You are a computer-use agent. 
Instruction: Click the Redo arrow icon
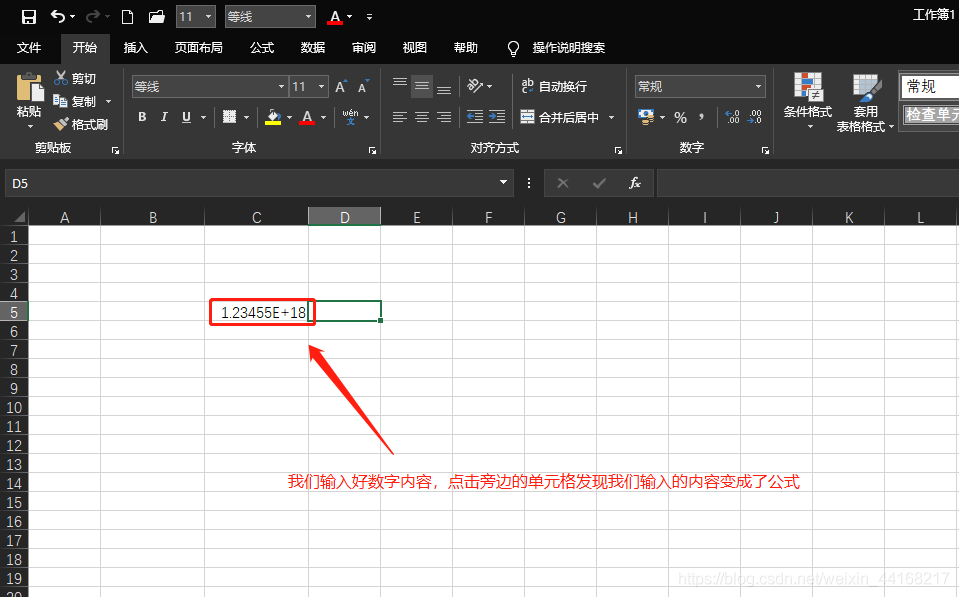pos(92,17)
